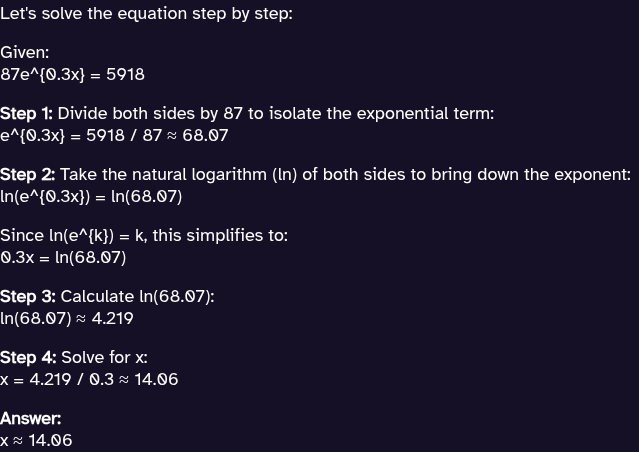Click the line 0.3x = ln(68.07)
This screenshot has height=452, width=639.
pos(63,258)
